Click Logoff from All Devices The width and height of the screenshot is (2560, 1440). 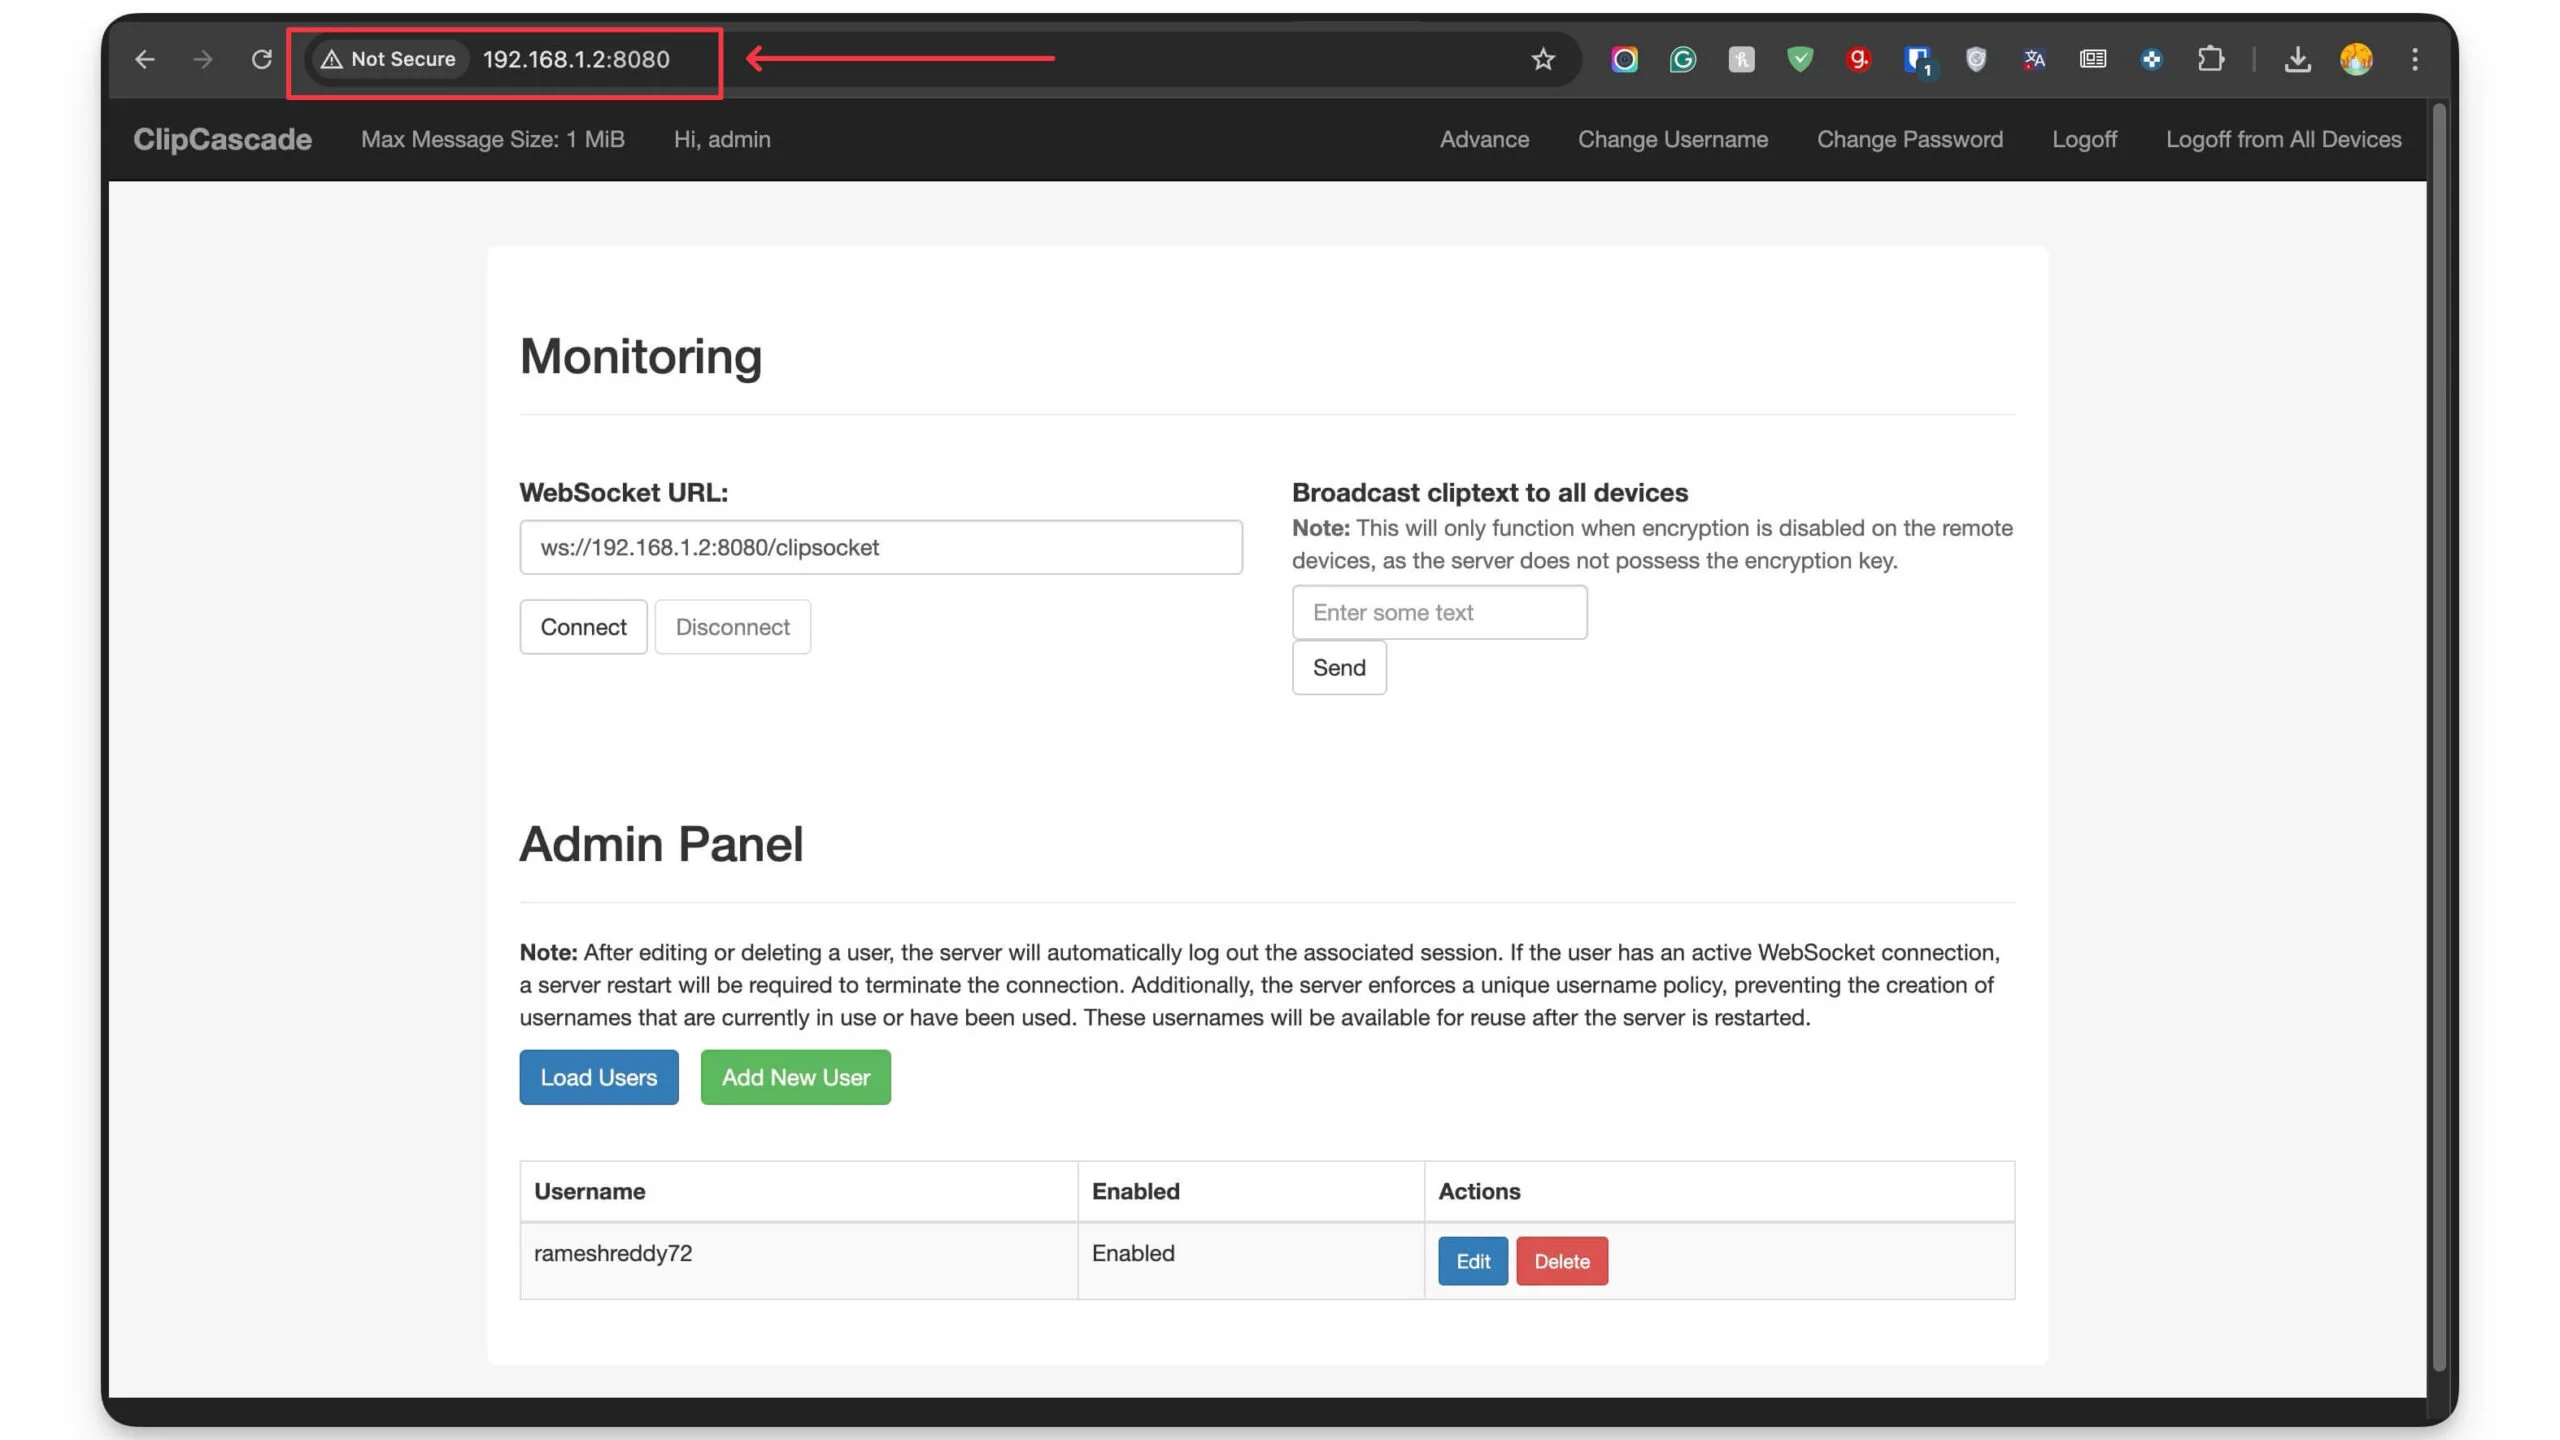coord(2282,139)
